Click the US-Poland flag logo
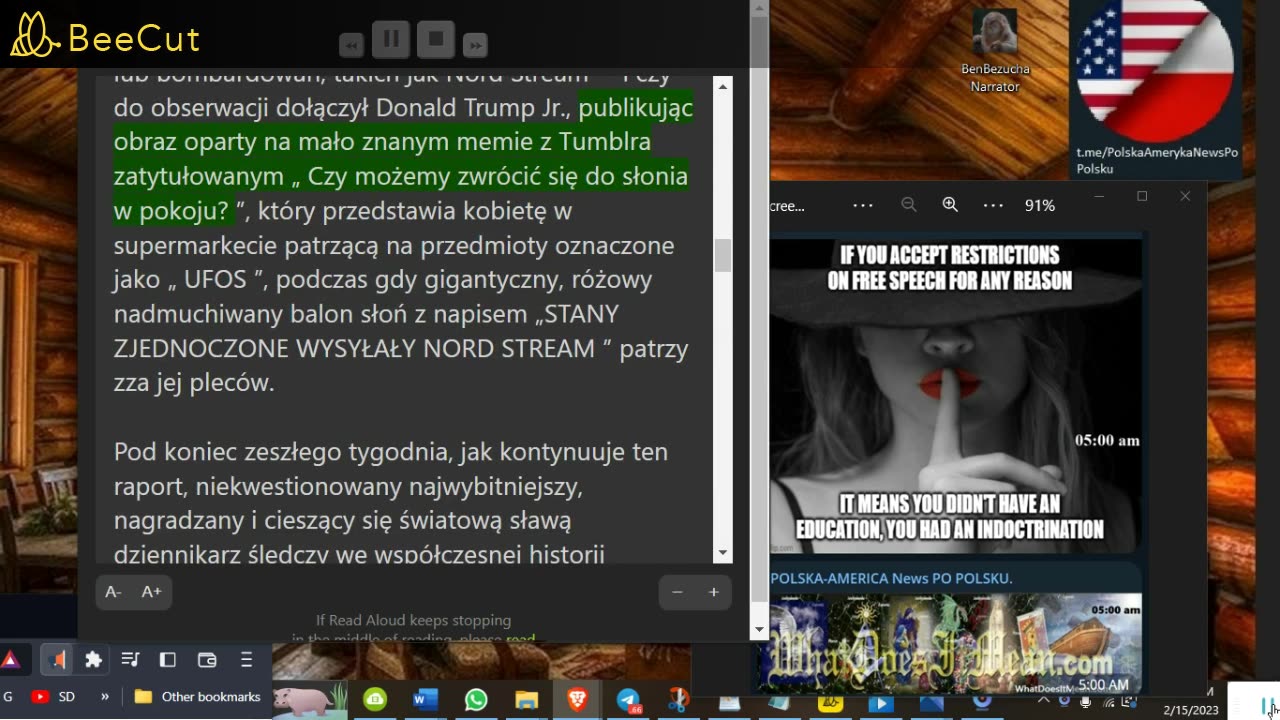The height and width of the screenshot is (720, 1280). tap(1154, 70)
